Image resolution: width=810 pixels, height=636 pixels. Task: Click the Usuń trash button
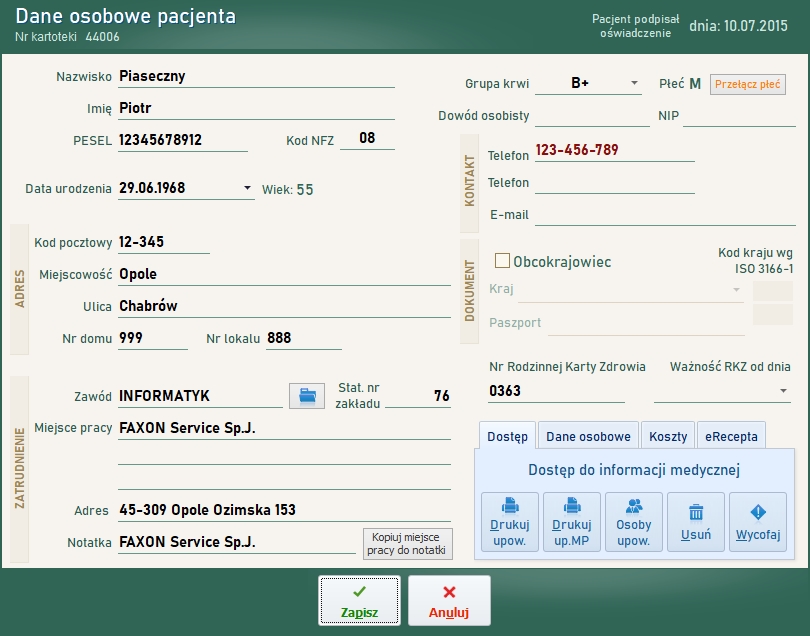[x=695, y=522]
